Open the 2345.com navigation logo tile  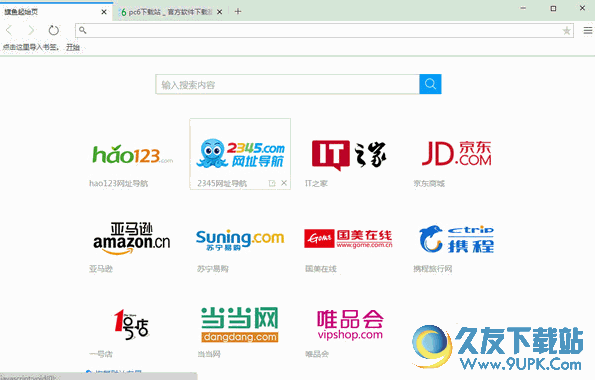pyautogui.click(x=240, y=153)
